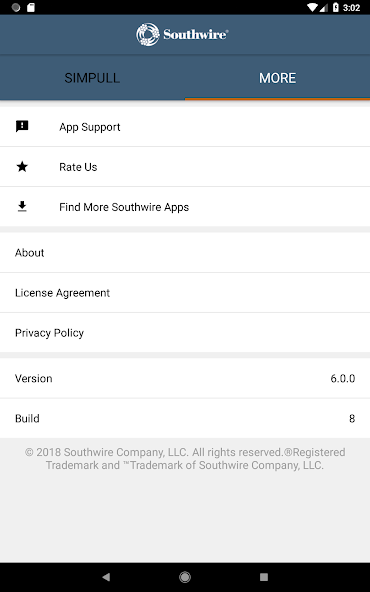This screenshot has width=370, height=592.
Task: Select the MORE tab
Action: (x=278, y=78)
